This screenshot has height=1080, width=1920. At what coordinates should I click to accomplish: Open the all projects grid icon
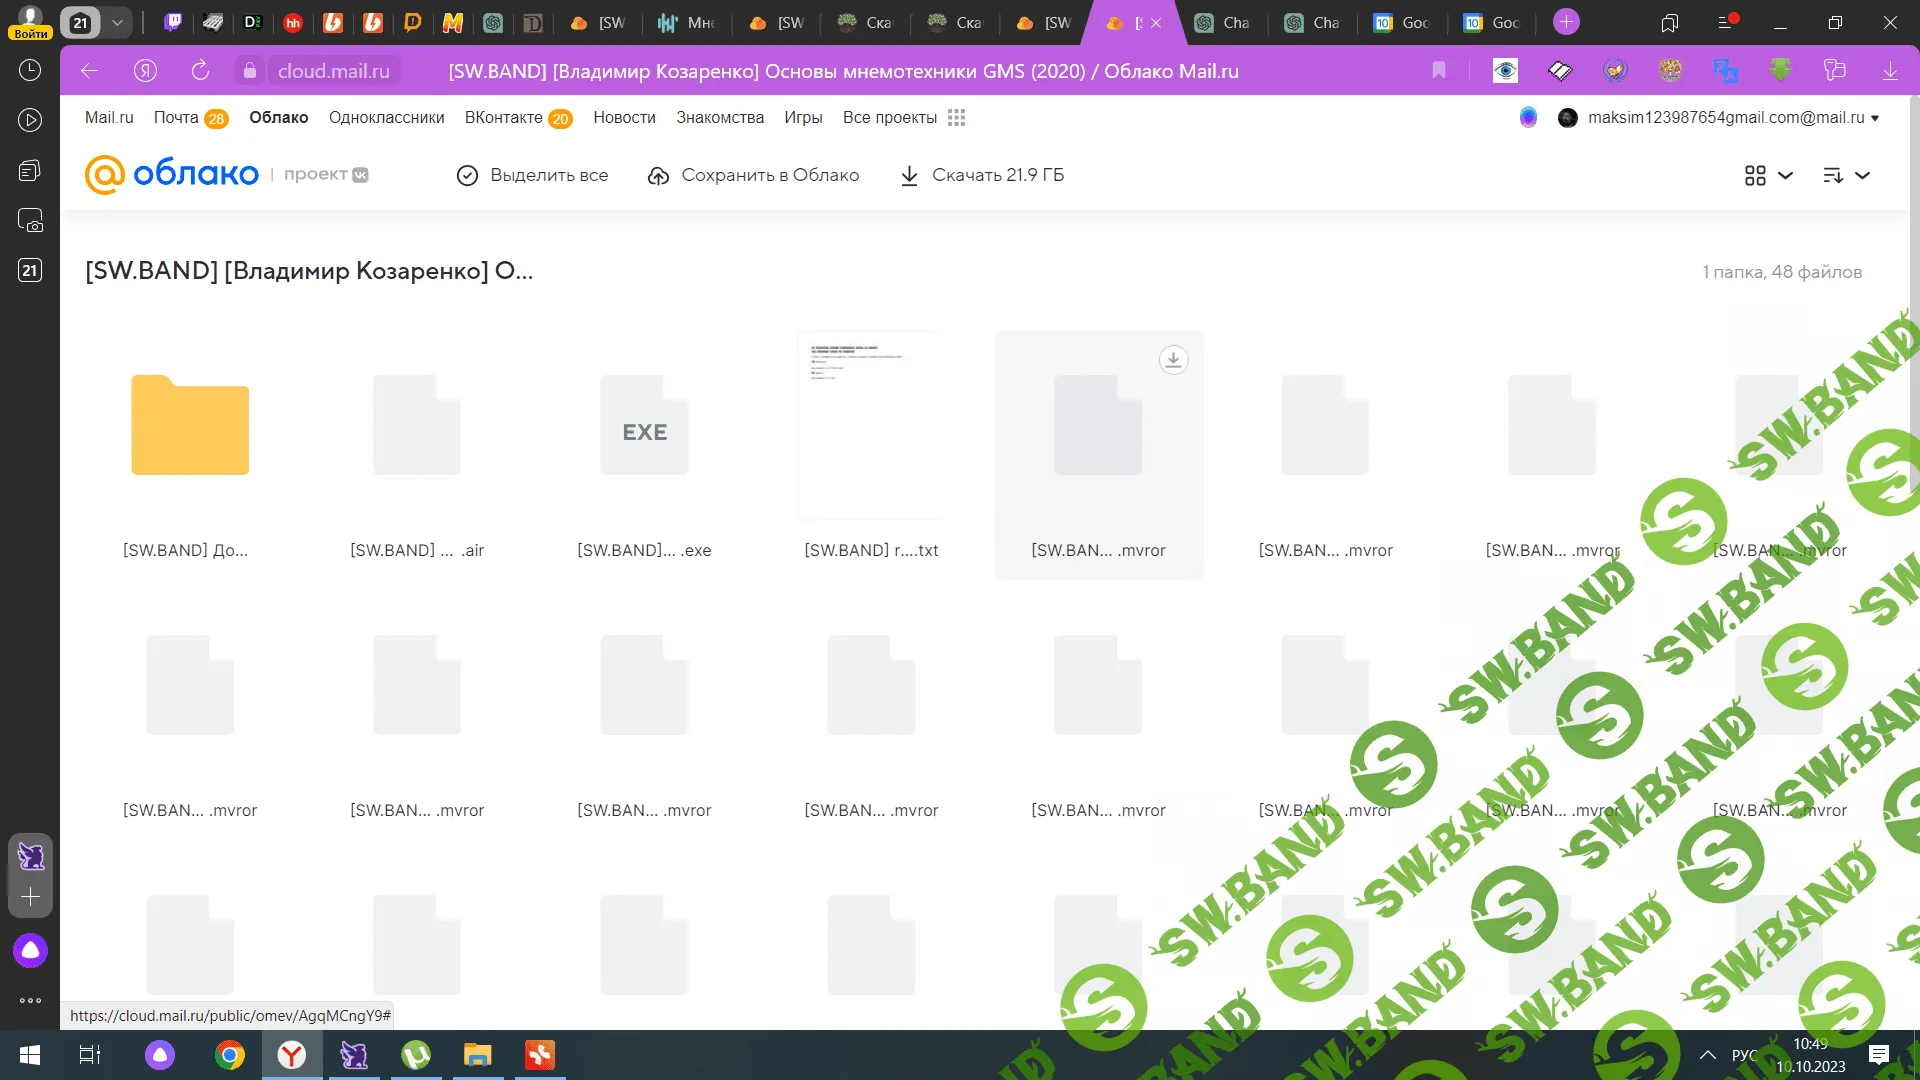click(x=956, y=118)
